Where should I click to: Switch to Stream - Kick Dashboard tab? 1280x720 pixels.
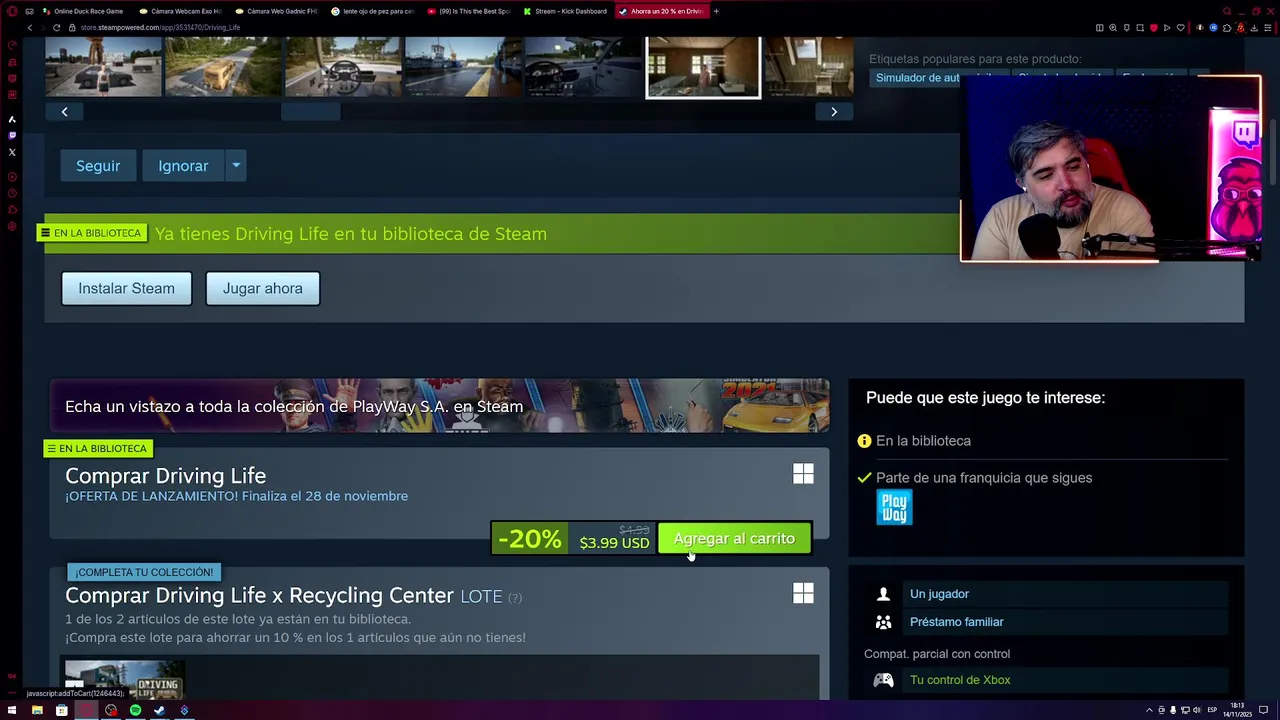[x=565, y=11]
